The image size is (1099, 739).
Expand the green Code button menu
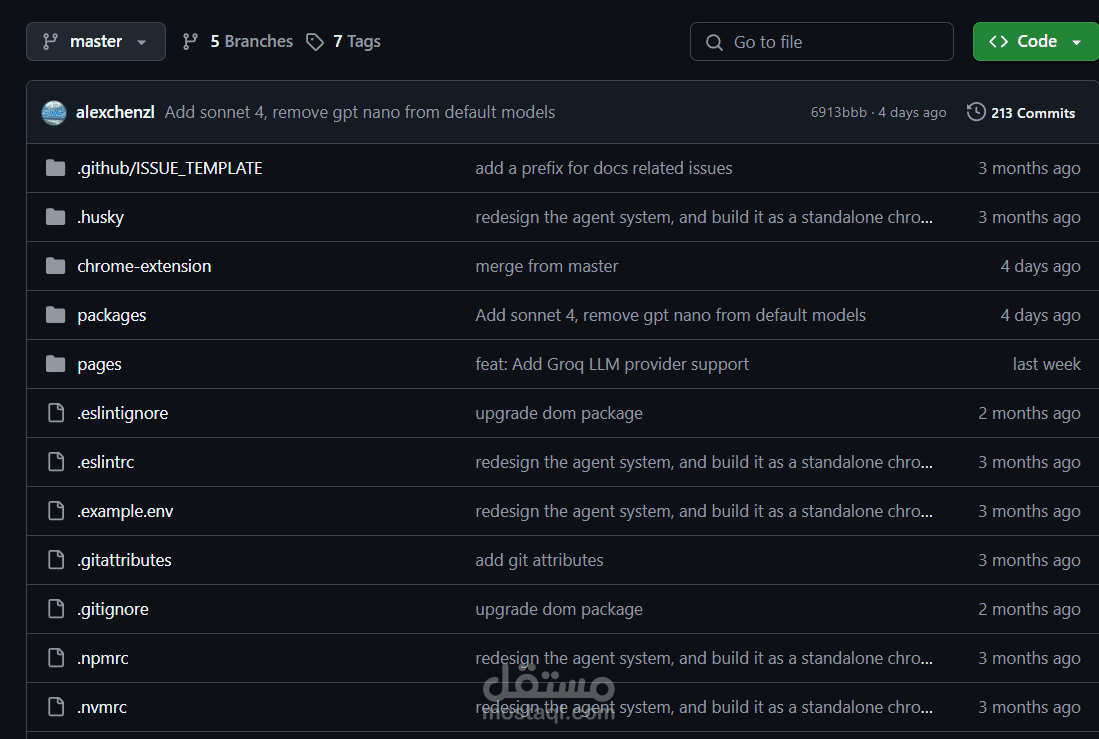coord(1035,41)
